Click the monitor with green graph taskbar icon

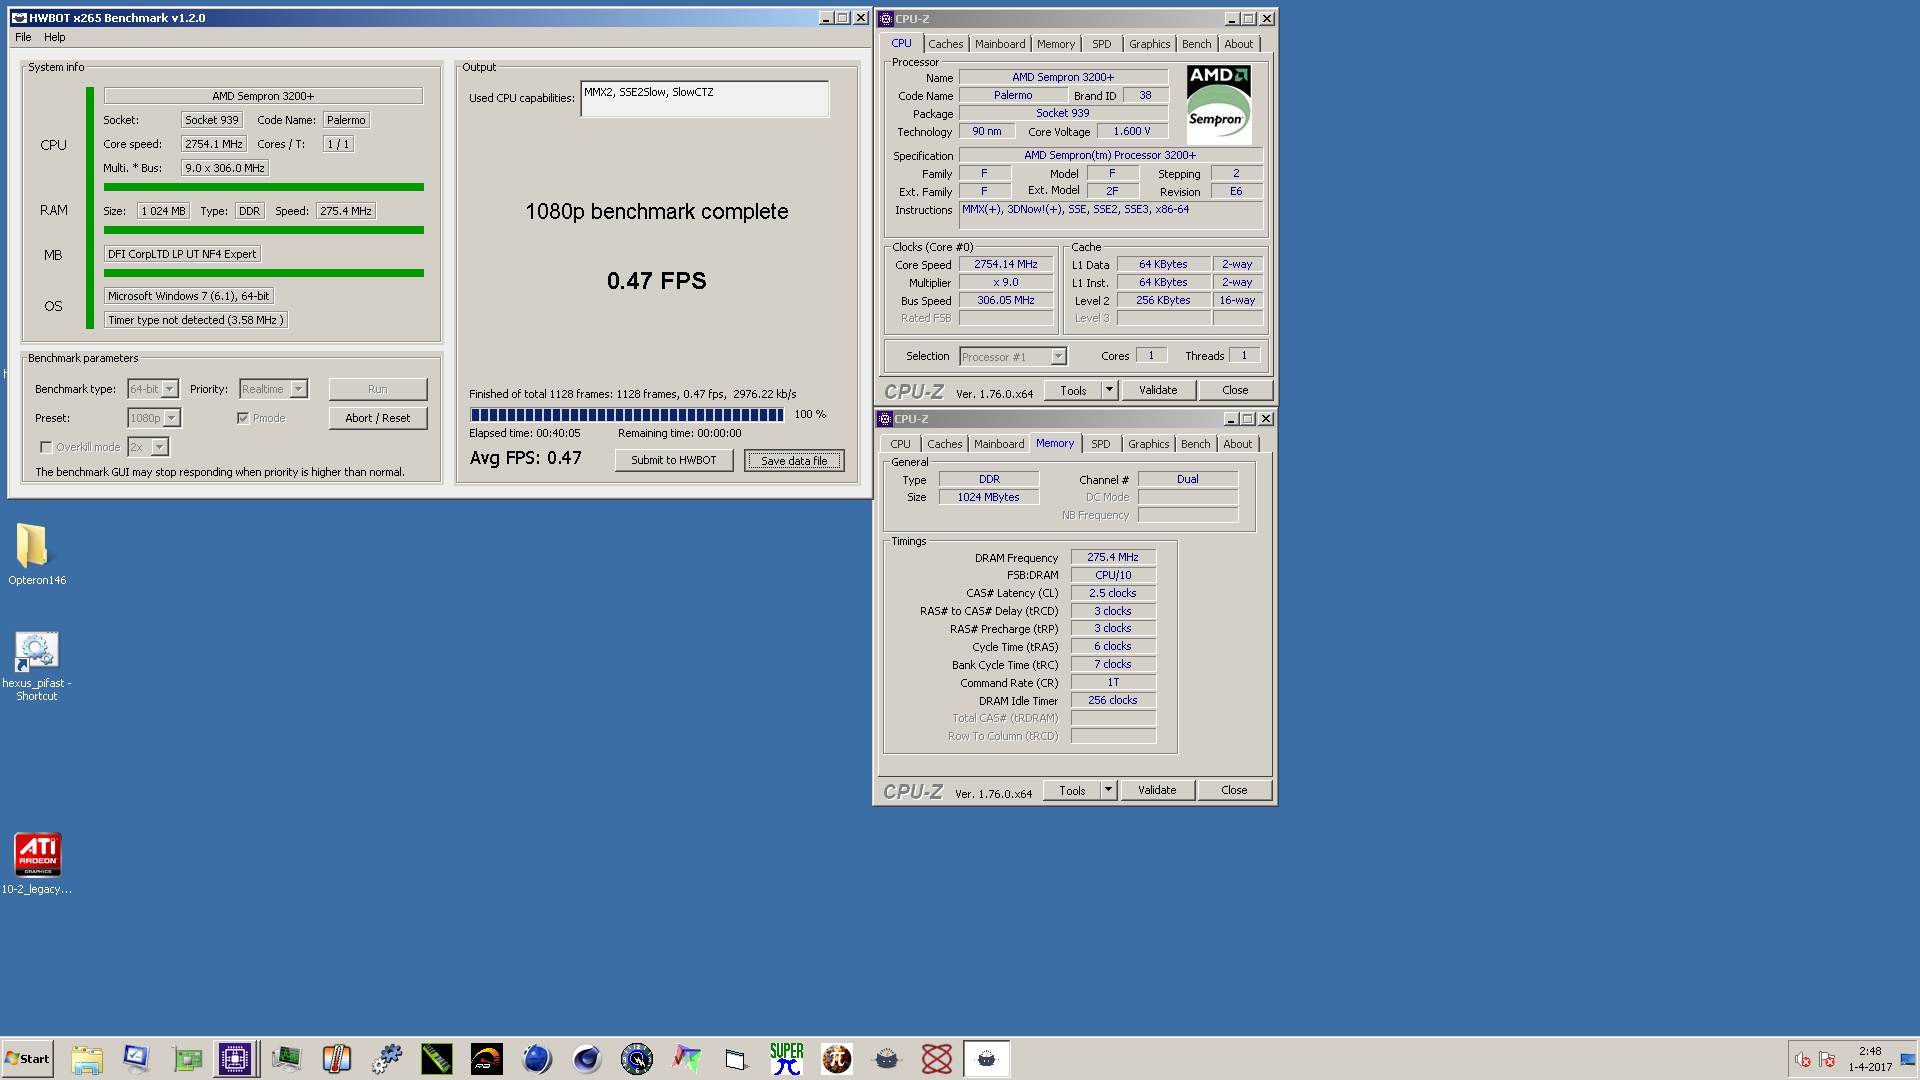(287, 1059)
